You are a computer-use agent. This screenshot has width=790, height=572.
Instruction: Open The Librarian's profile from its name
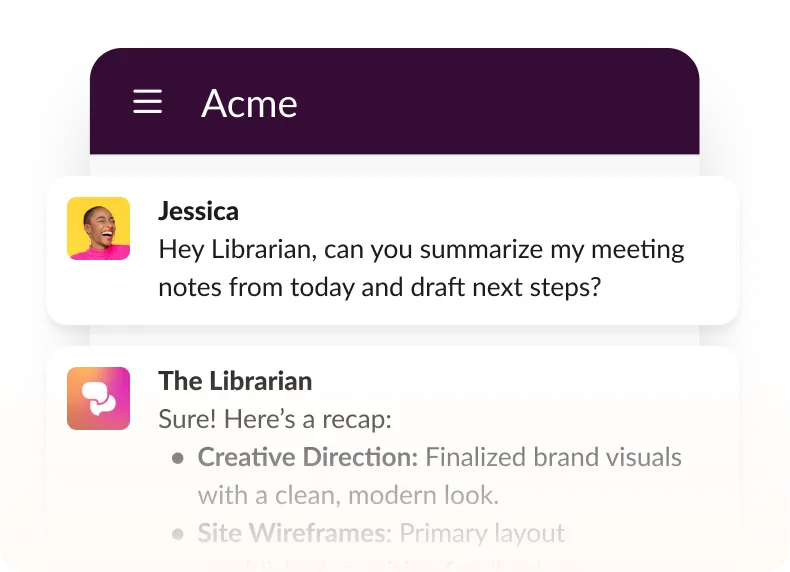tap(235, 381)
